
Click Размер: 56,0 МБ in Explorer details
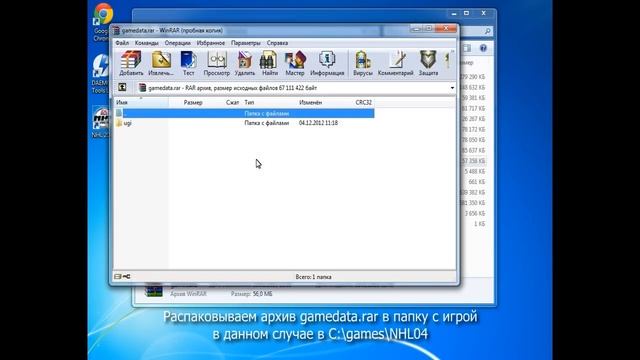251,294
